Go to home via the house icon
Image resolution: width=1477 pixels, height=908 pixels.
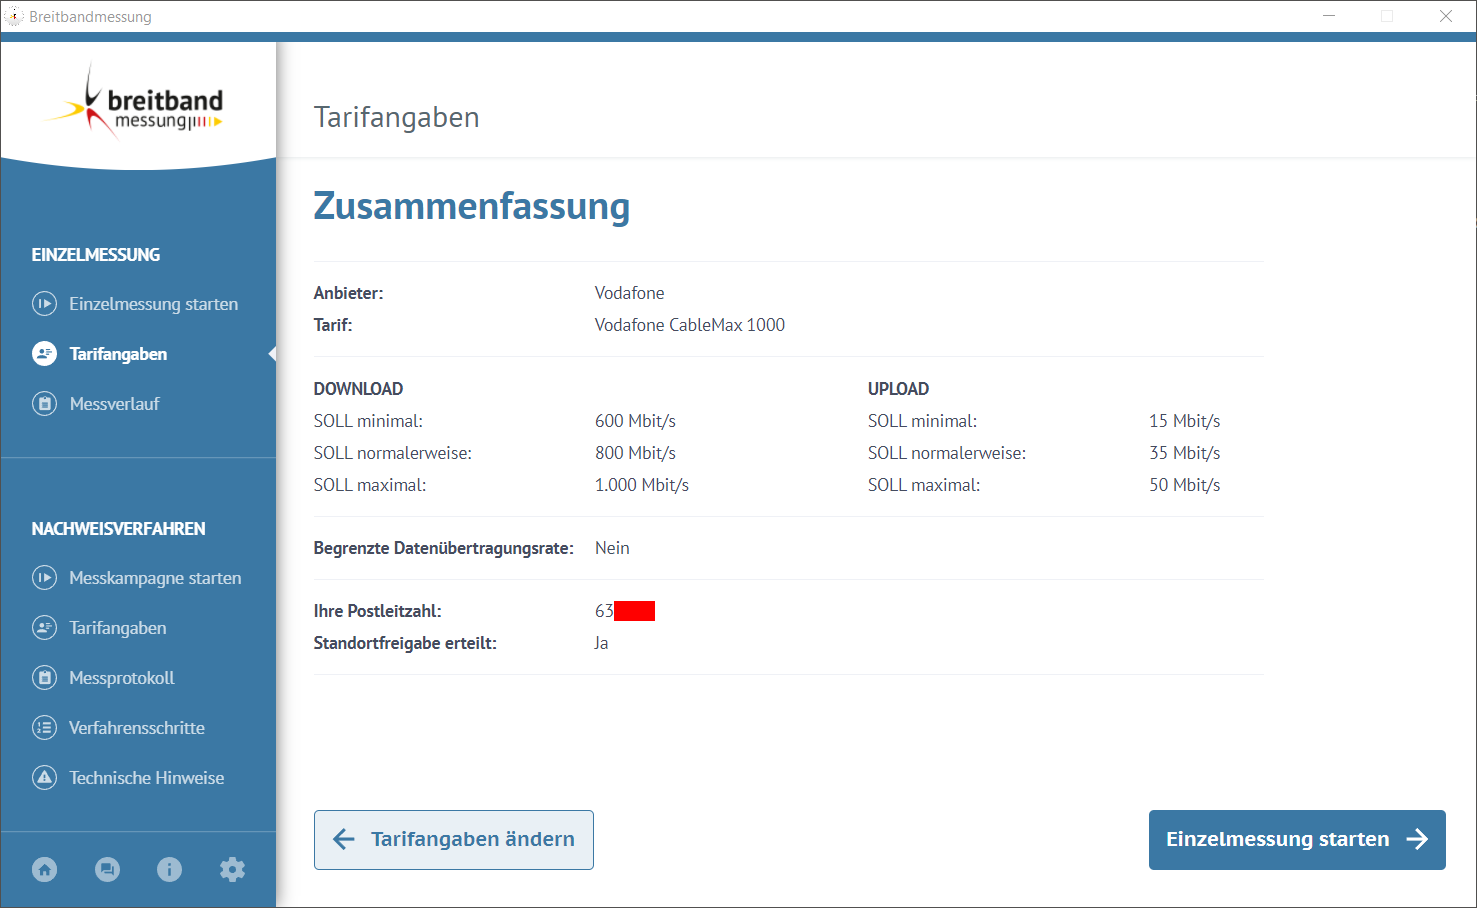[x=45, y=869]
